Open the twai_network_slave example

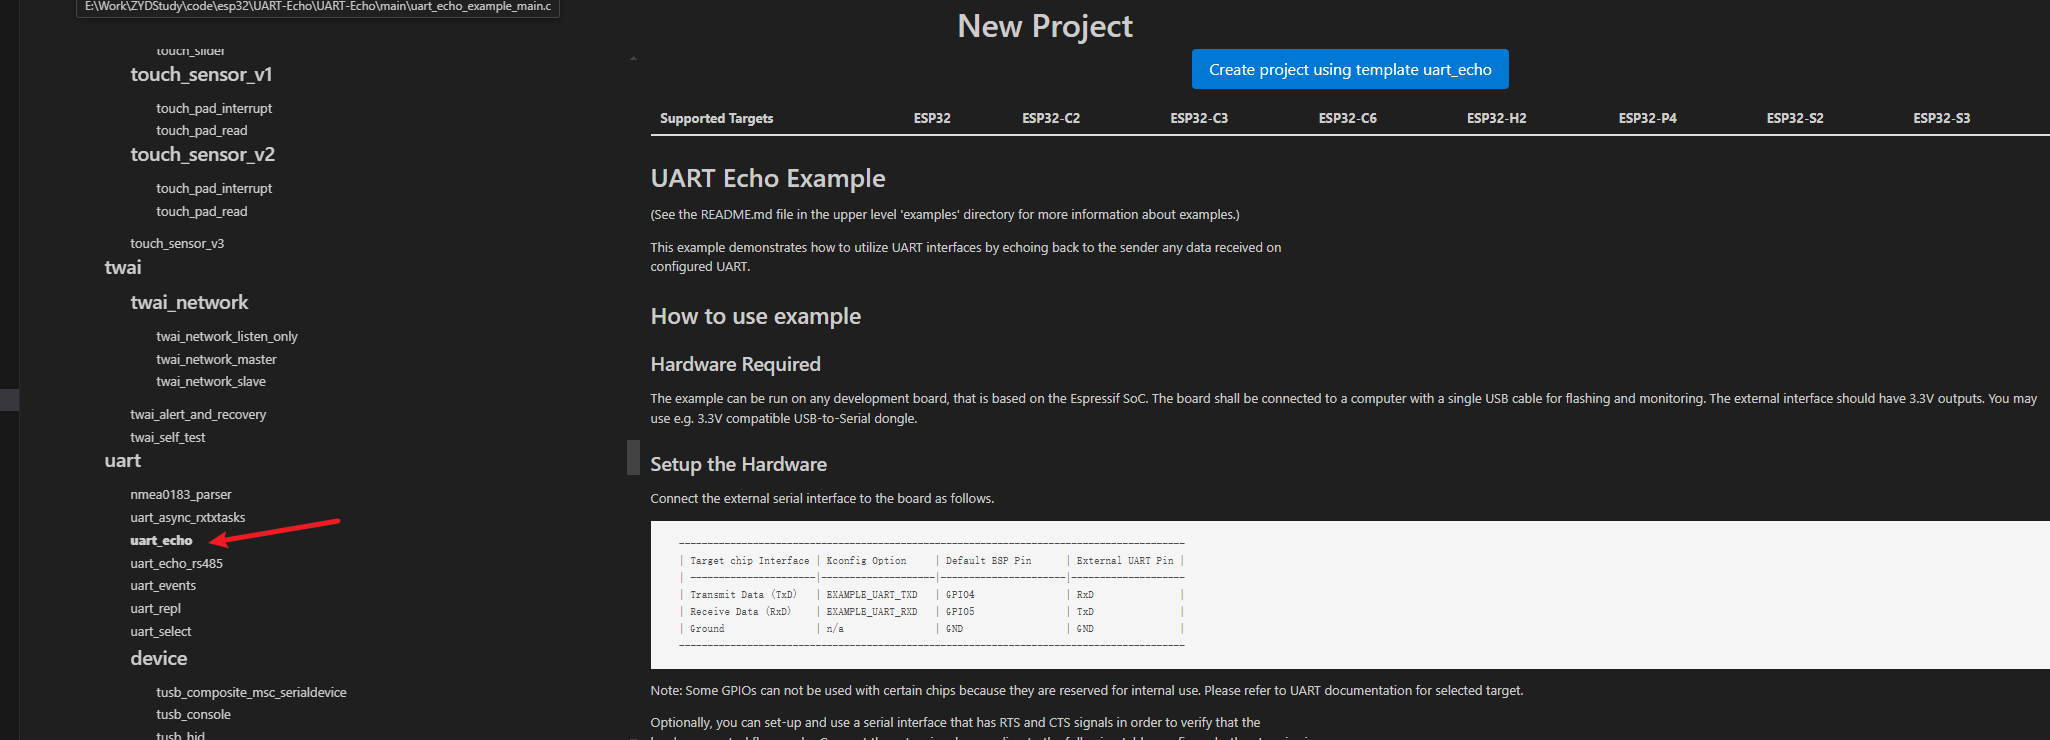click(210, 382)
